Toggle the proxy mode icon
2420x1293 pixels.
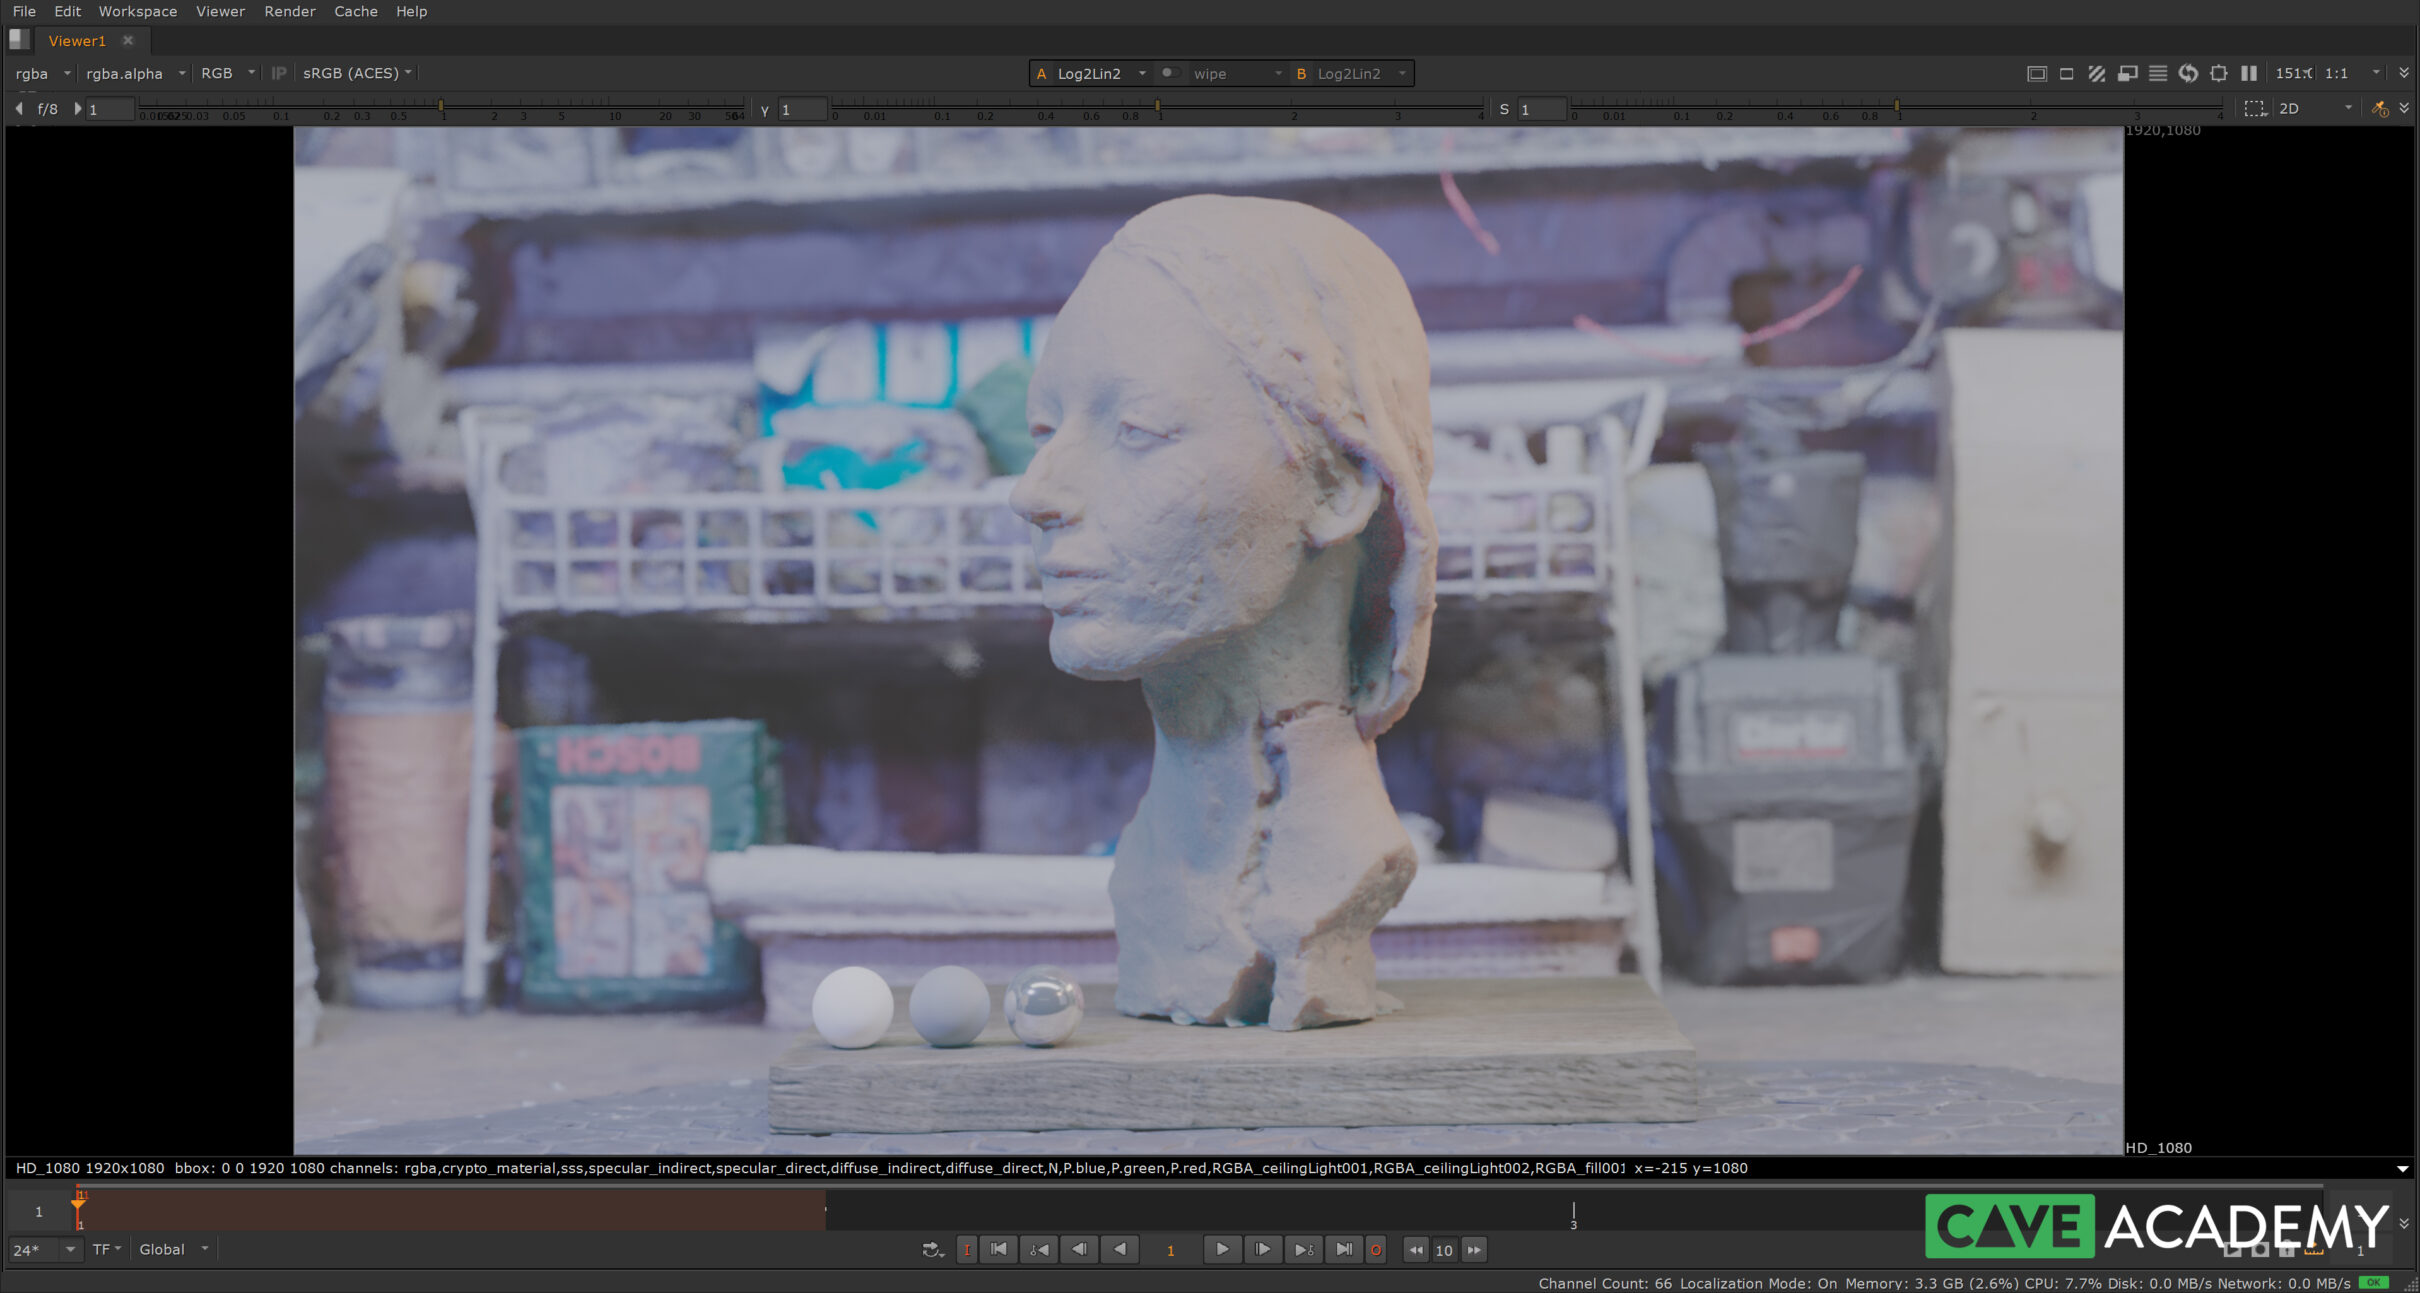click(x=2128, y=73)
